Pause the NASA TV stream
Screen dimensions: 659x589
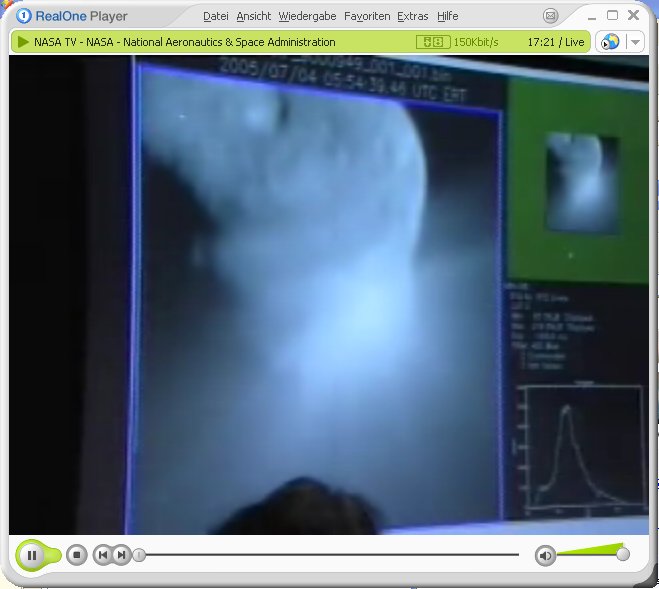pyautogui.click(x=32, y=555)
